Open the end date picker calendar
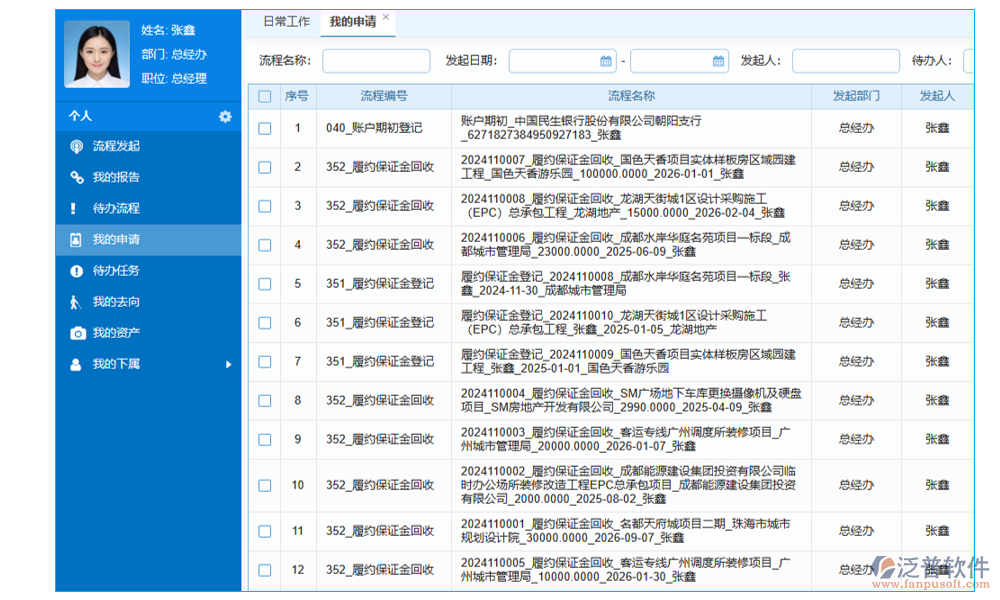This screenshot has height=600, width=1000. pyautogui.click(x=718, y=61)
